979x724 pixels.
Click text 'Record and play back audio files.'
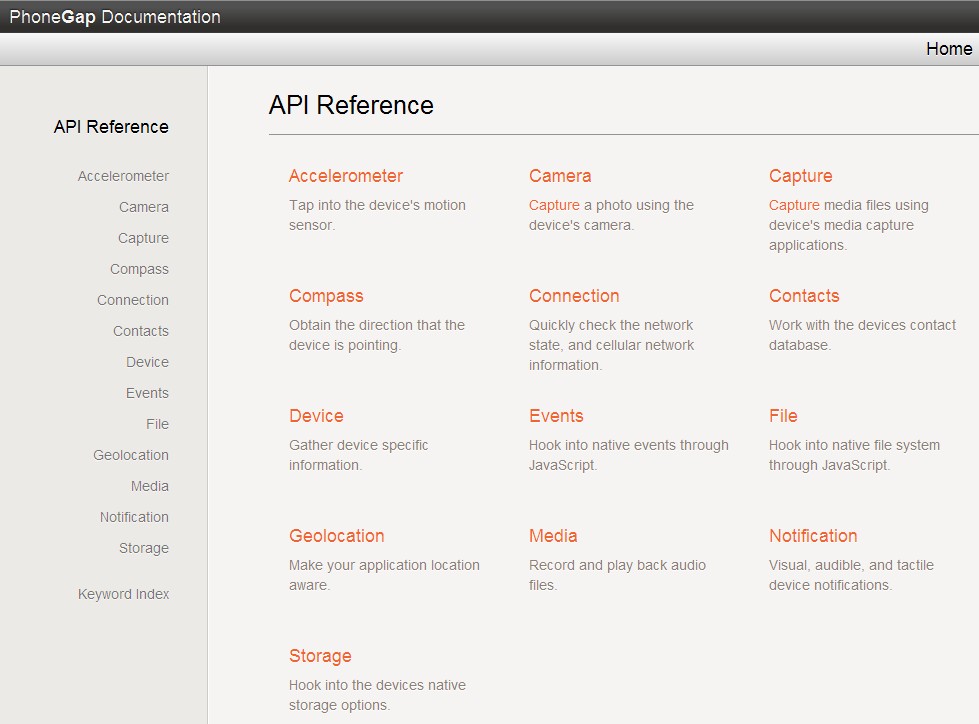click(x=617, y=575)
